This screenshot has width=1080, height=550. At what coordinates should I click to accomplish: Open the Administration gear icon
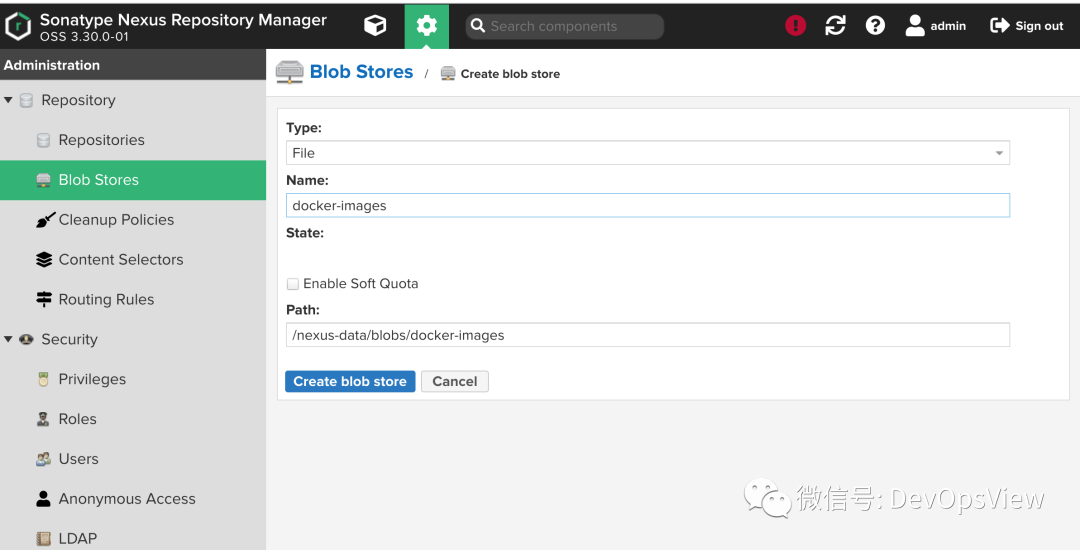click(x=426, y=26)
